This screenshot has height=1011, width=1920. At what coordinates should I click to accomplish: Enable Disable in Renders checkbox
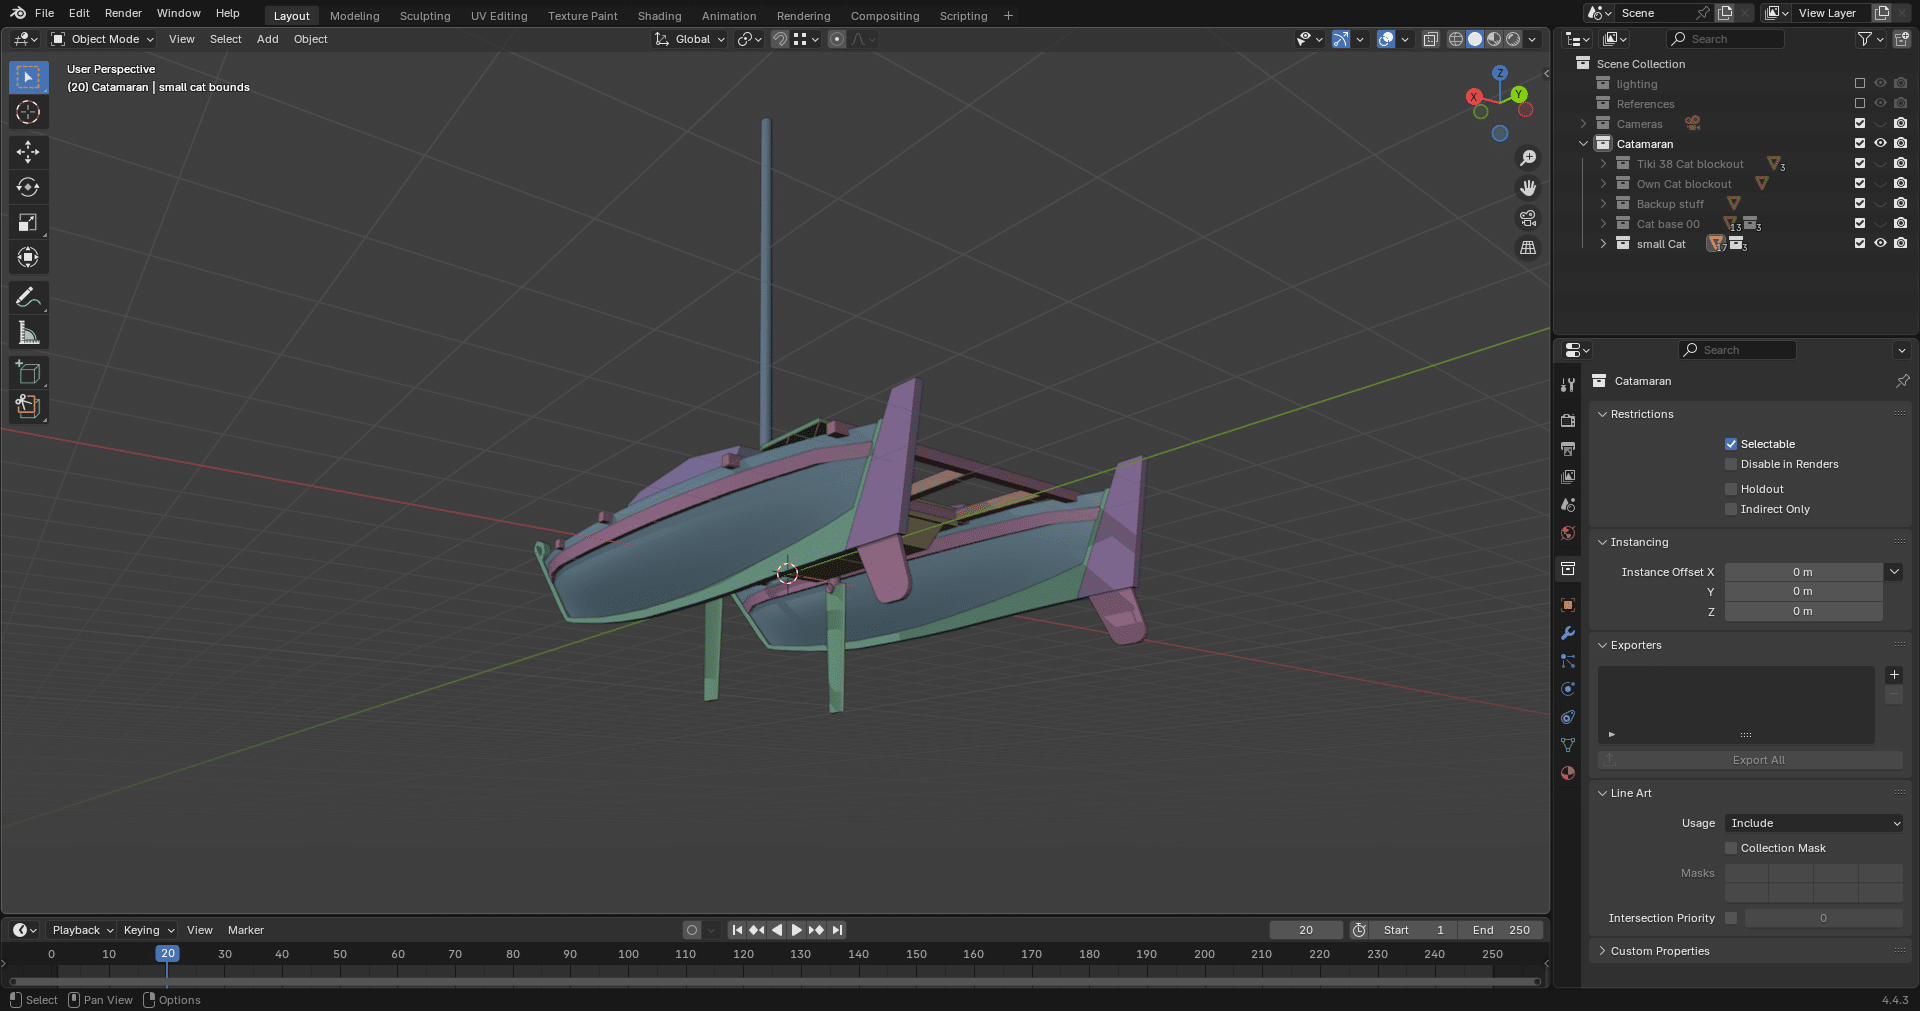tap(1731, 464)
